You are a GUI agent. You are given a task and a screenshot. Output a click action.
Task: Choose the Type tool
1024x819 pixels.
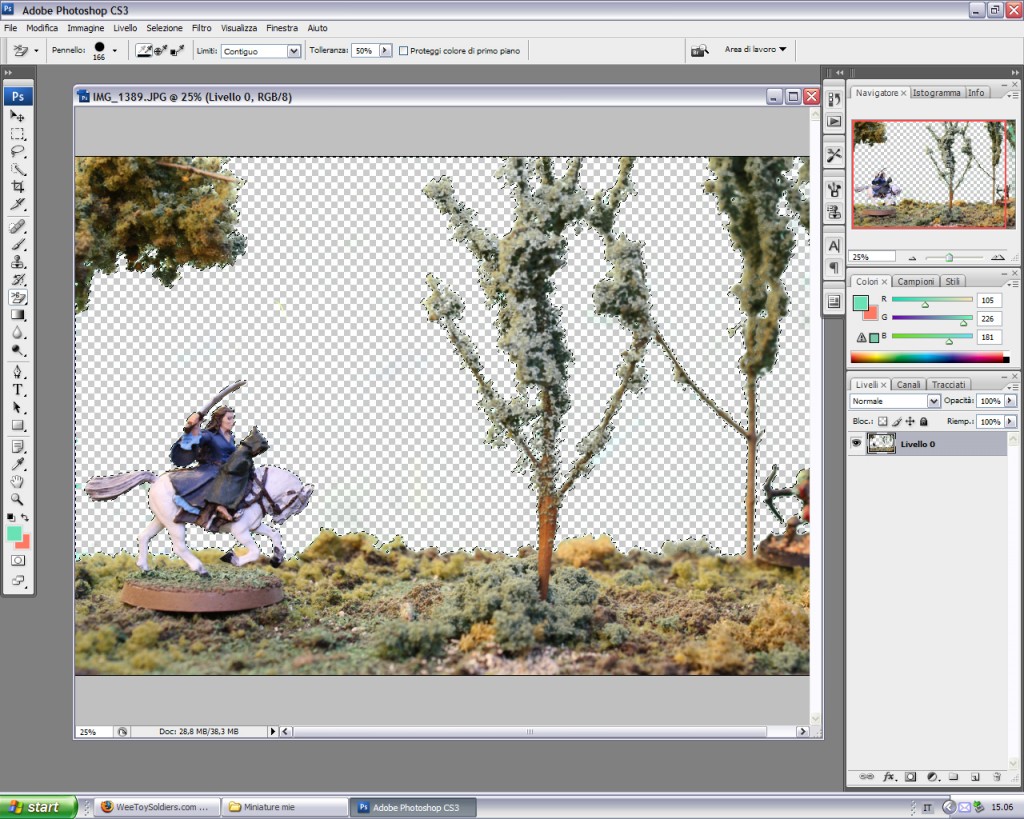(18, 390)
